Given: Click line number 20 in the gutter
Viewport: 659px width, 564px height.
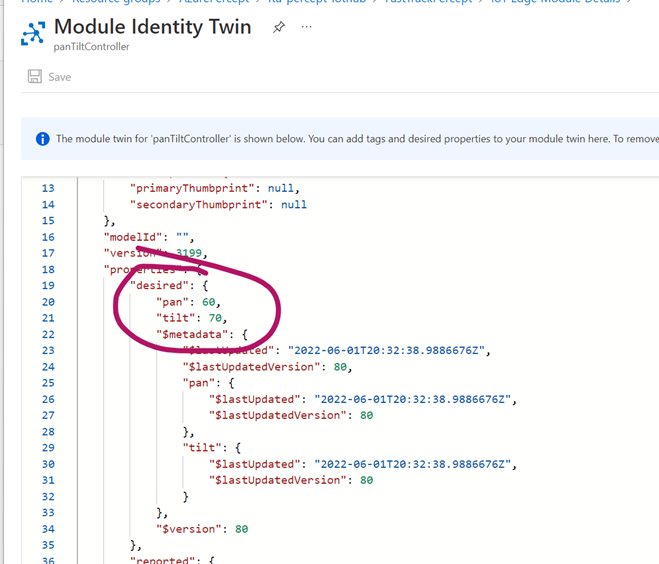Looking at the screenshot, I should point(48,302).
